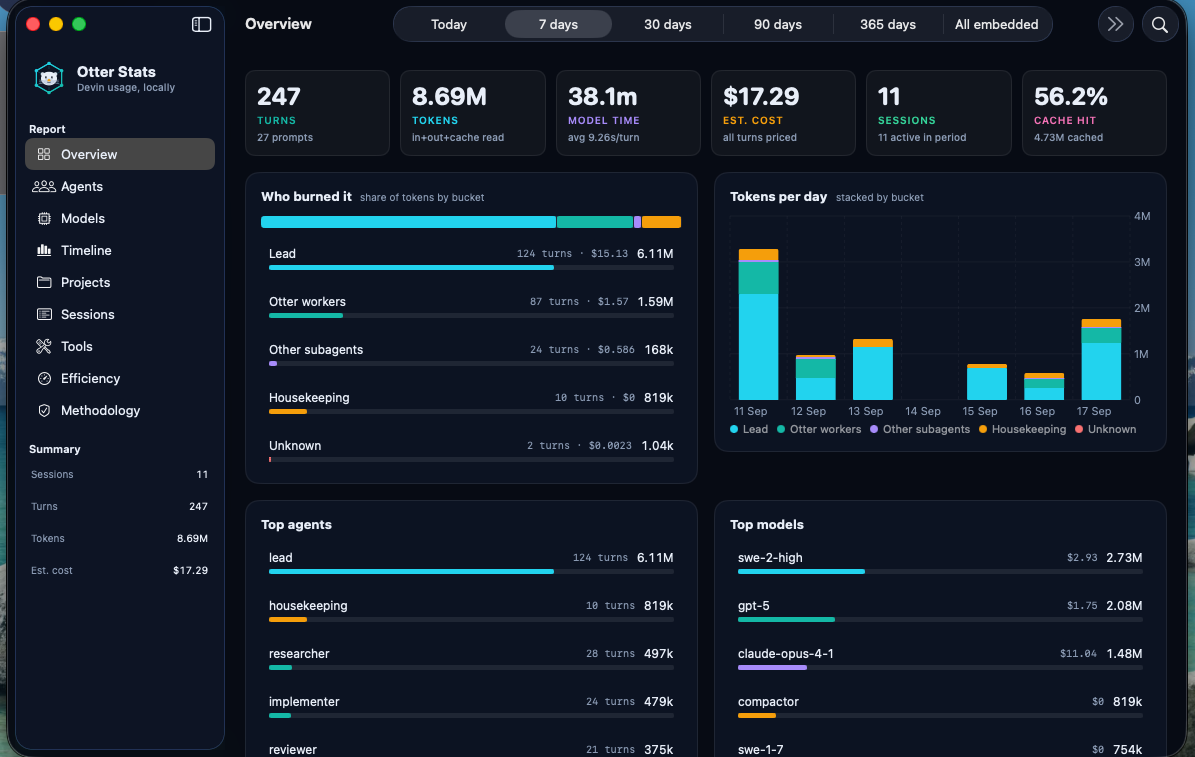The image size is (1195, 757).
Task: Click the 13 Sep stacked bar
Action: (873, 370)
